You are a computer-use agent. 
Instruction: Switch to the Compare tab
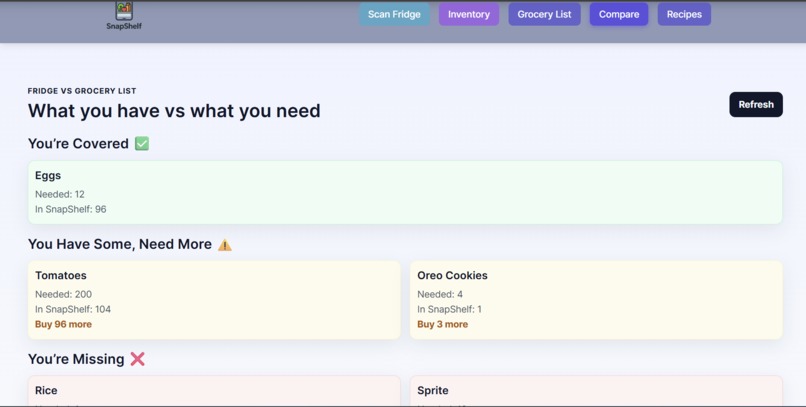(619, 14)
